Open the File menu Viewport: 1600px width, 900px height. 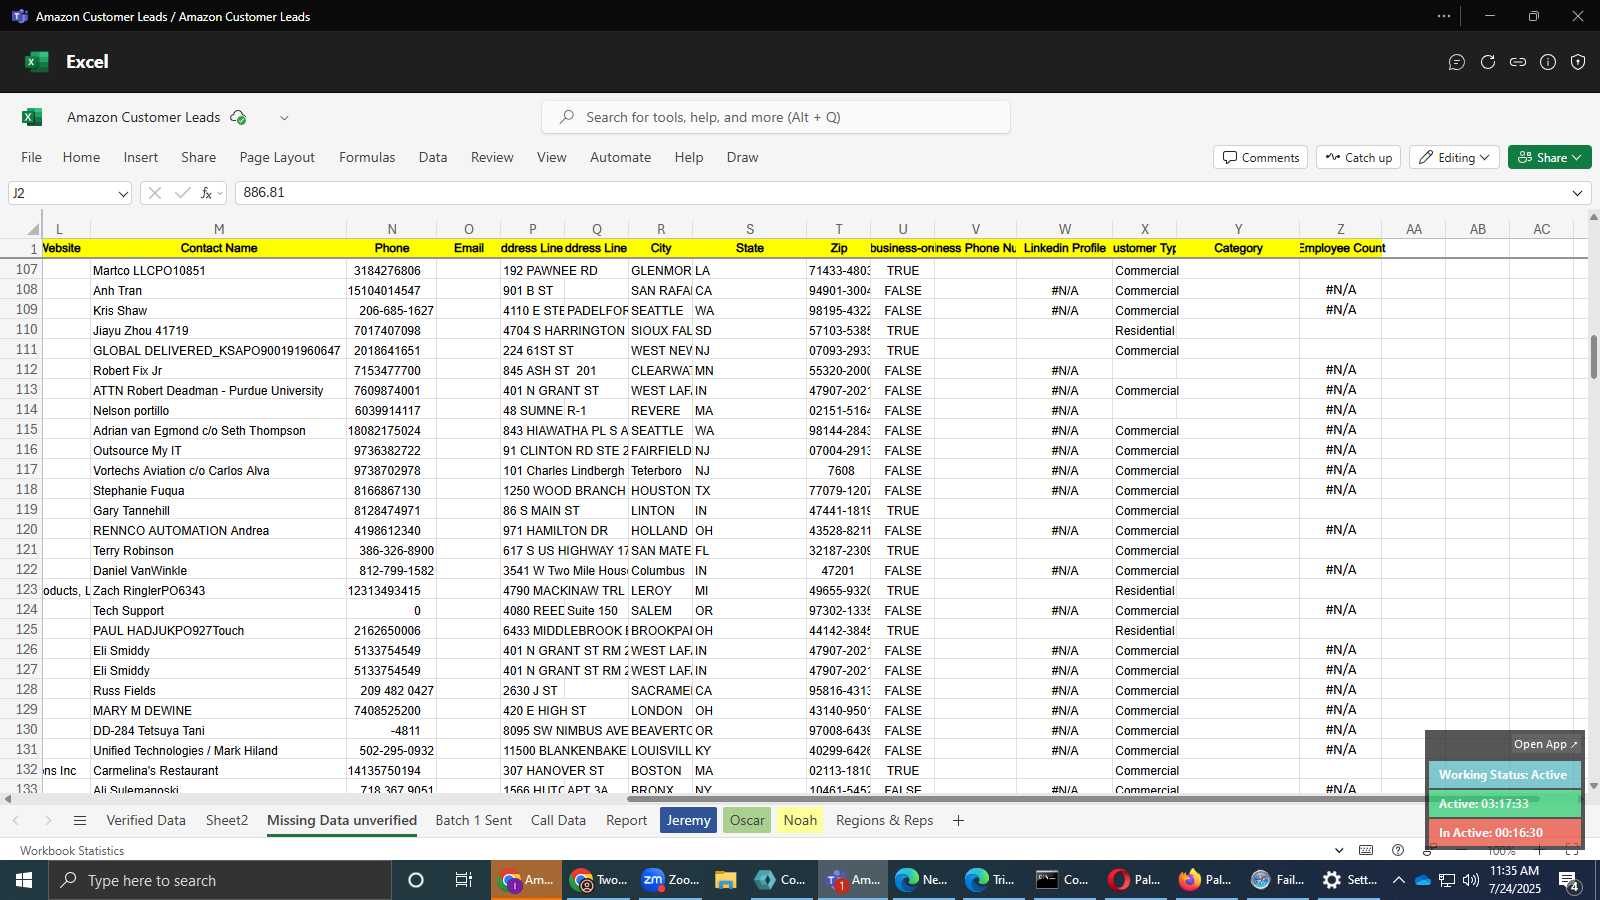(32, 157)
